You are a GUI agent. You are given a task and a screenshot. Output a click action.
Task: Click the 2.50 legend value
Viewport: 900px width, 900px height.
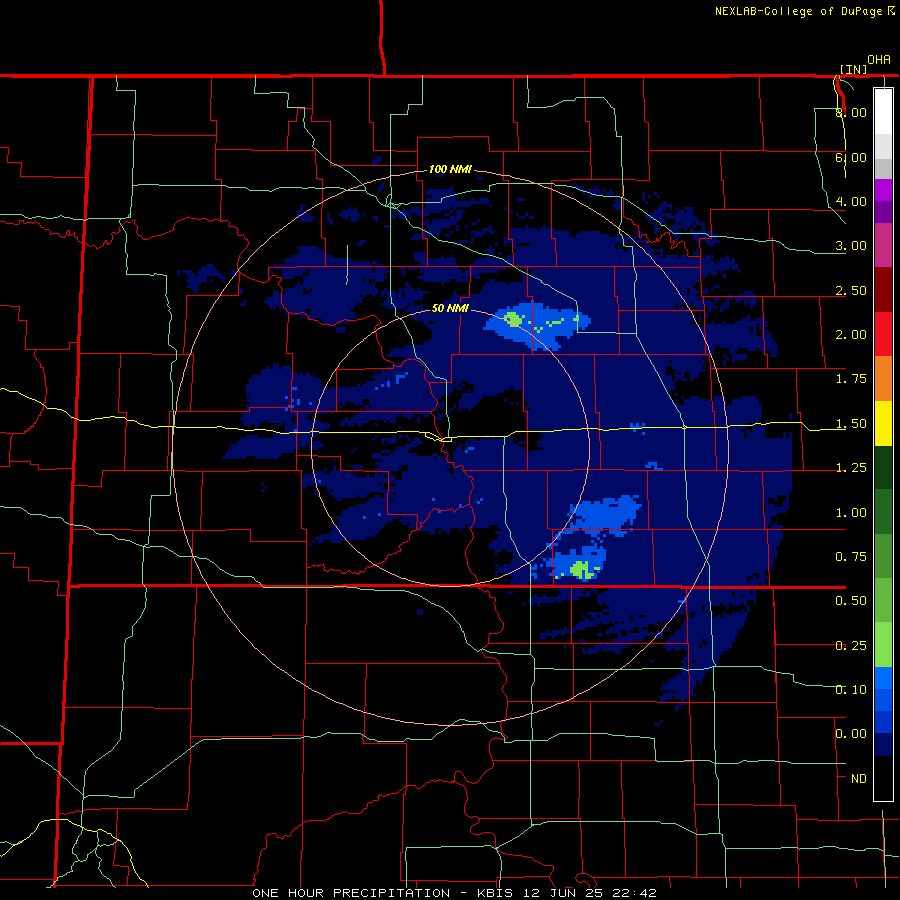(x=851, y=290)
